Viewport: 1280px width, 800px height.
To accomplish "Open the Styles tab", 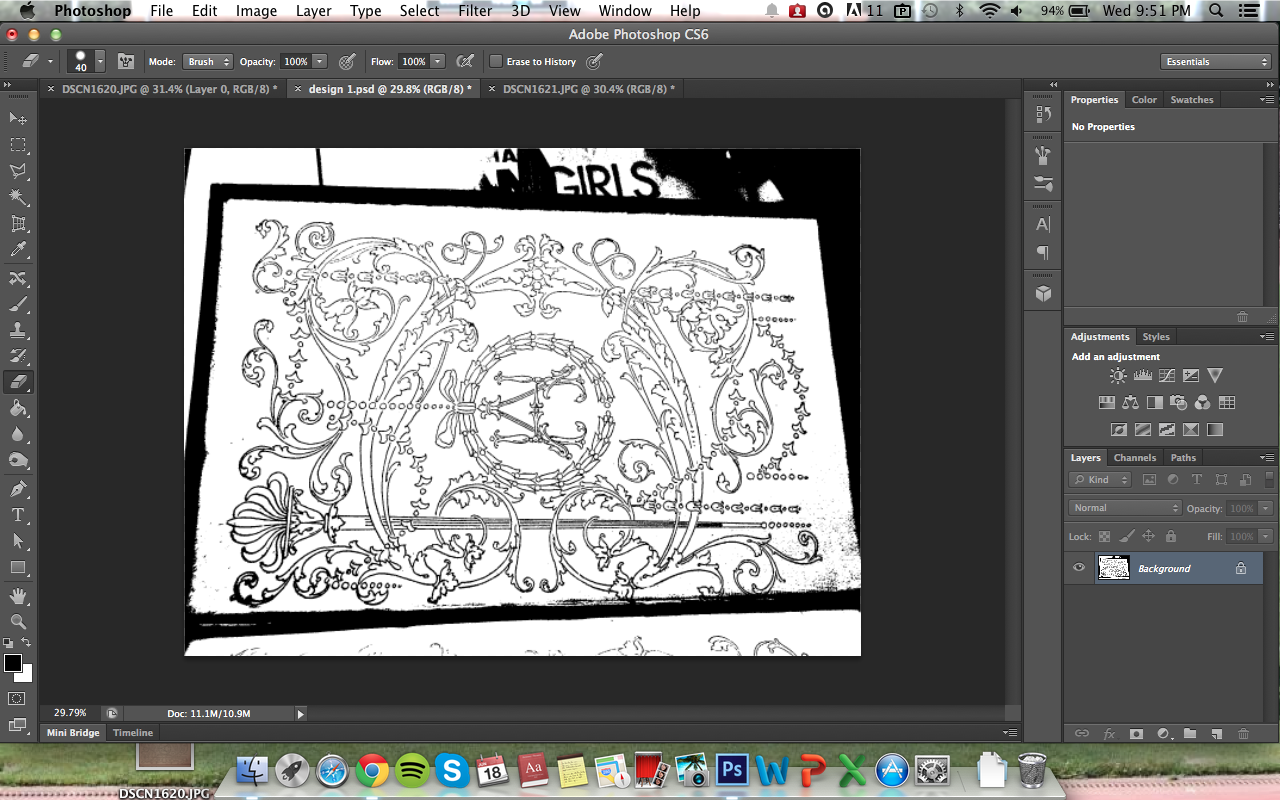I will (1156, 336).
